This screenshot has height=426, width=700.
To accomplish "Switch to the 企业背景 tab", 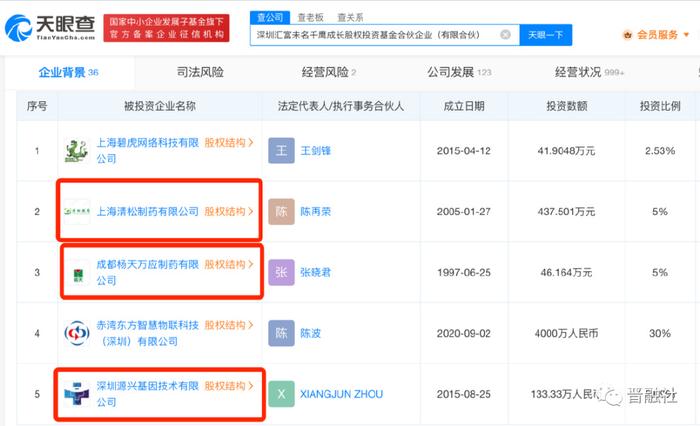I will 68,72.
